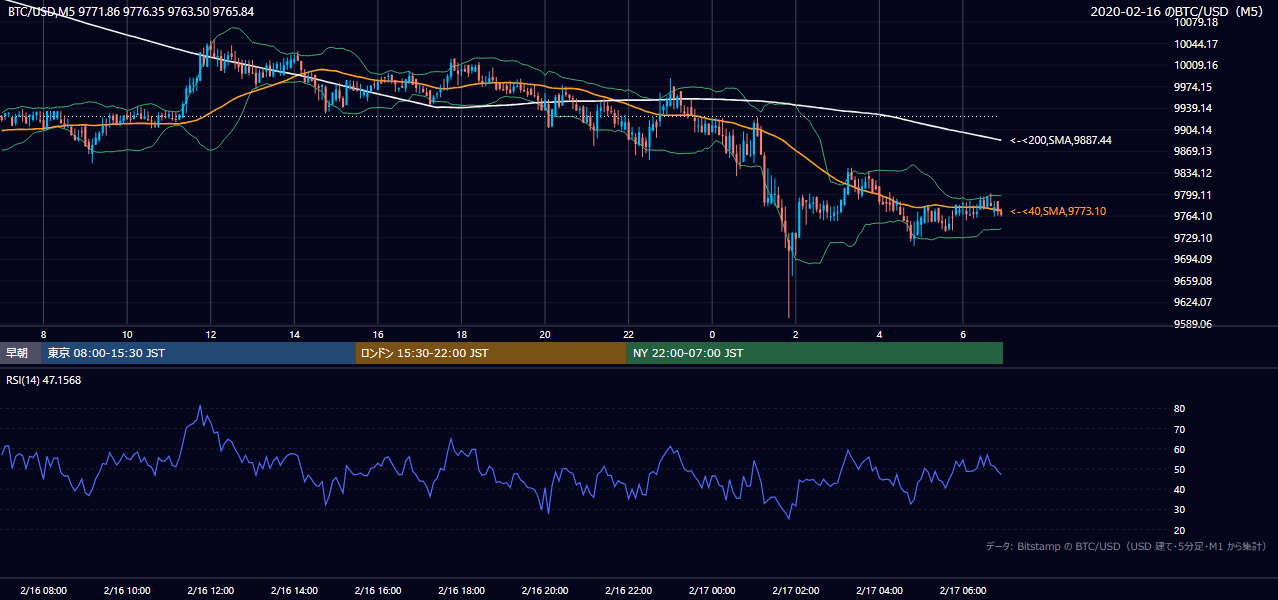1278x600 pixels.
Task: Click hour marker 12 under the price chart
Action: point(211,334)
